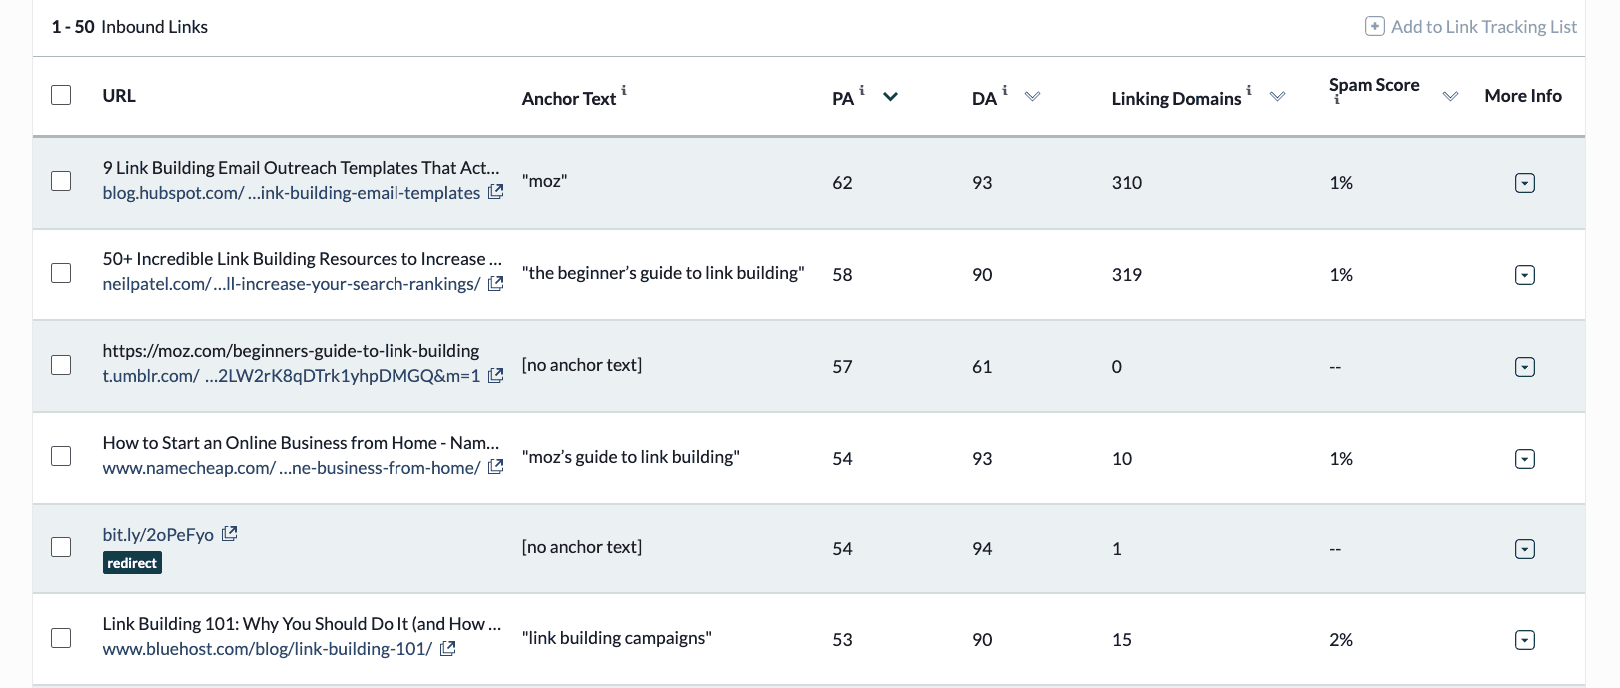Click the URL column header
Viewport: 1620px width, 688px height.
[119, 96]
